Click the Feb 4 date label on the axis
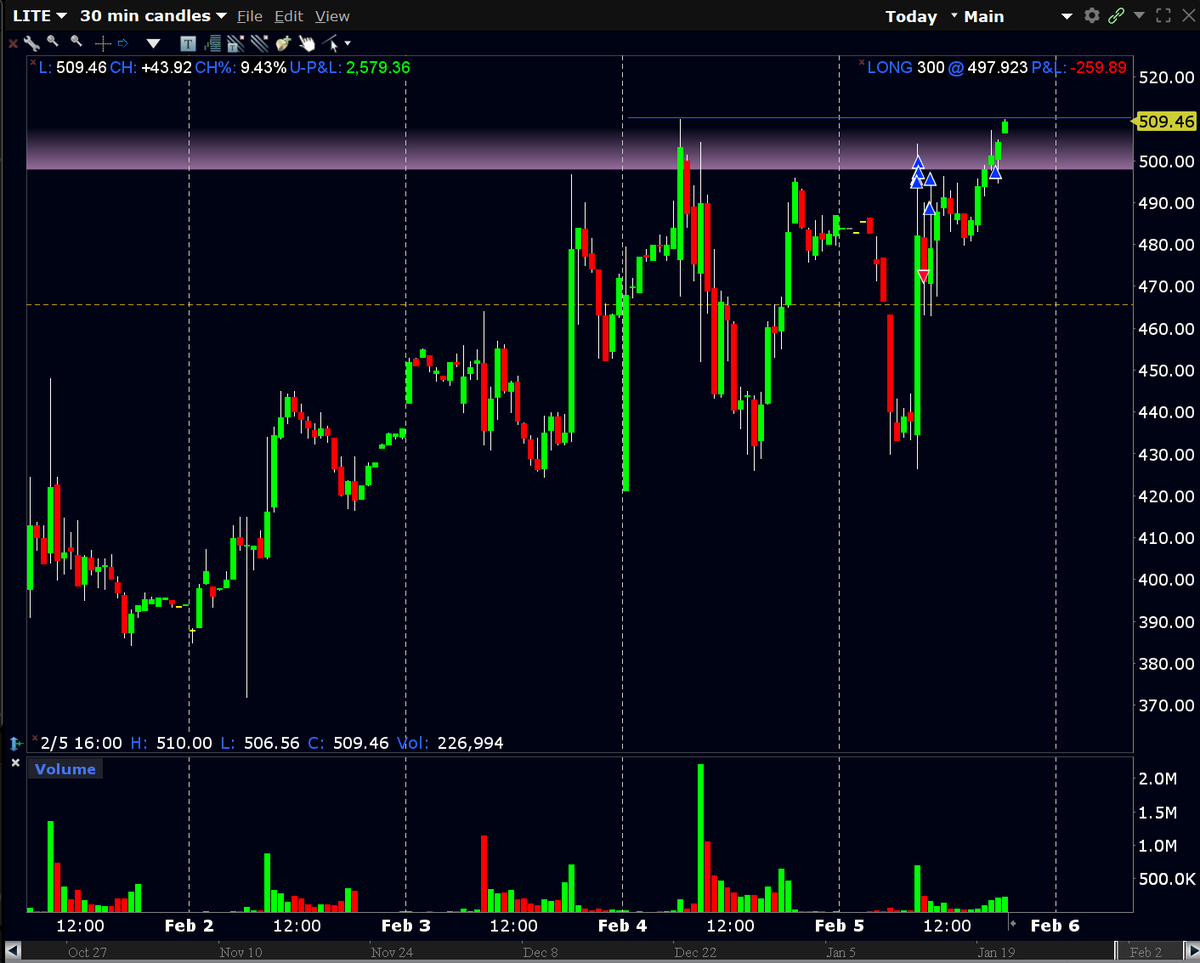This screenshot has width=1200, height=963. 622,926
